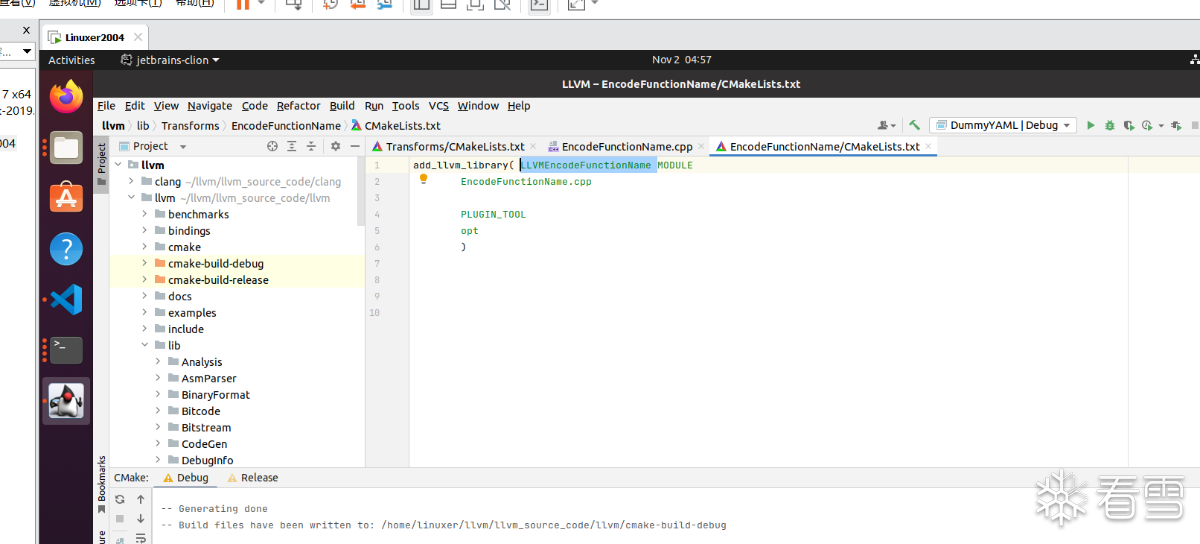Expand the CodeGen folder

(x=158, y=444)
